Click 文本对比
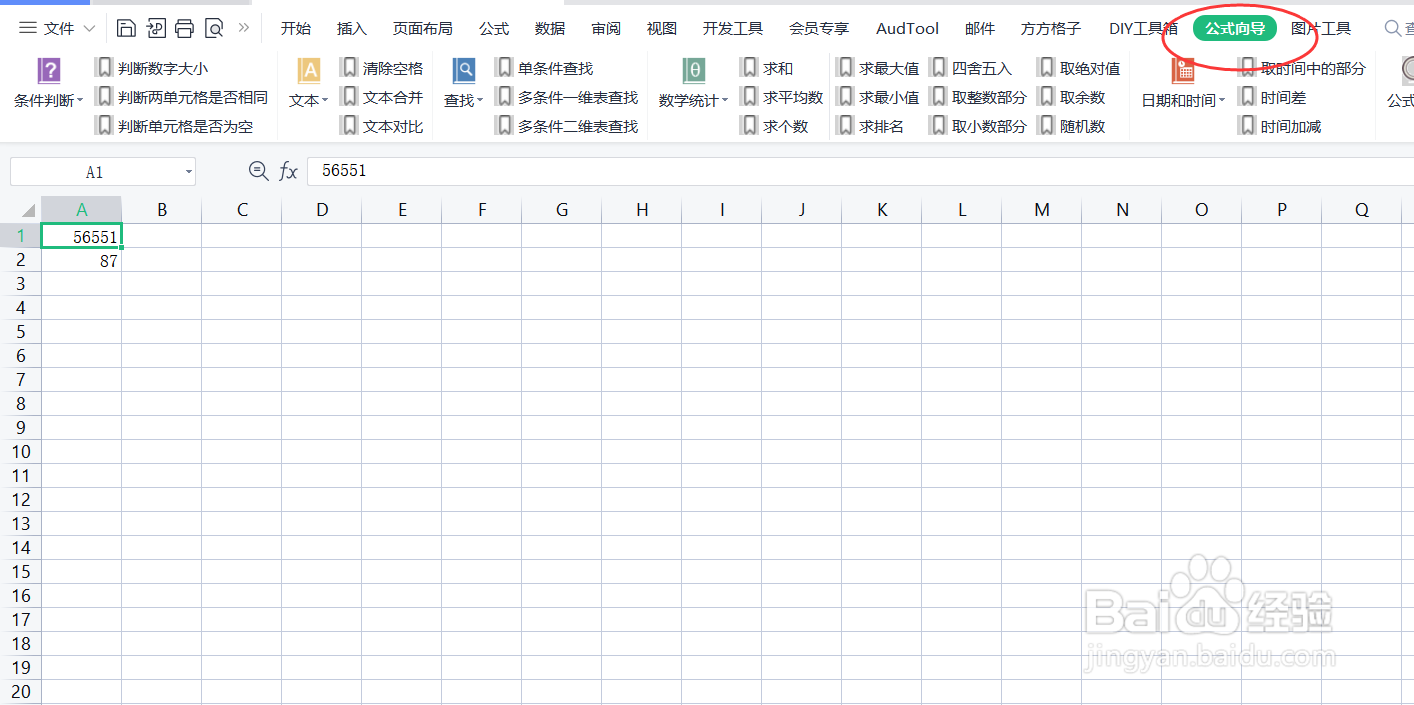The height and width of the screenshot is (705, 1414). 382,126
